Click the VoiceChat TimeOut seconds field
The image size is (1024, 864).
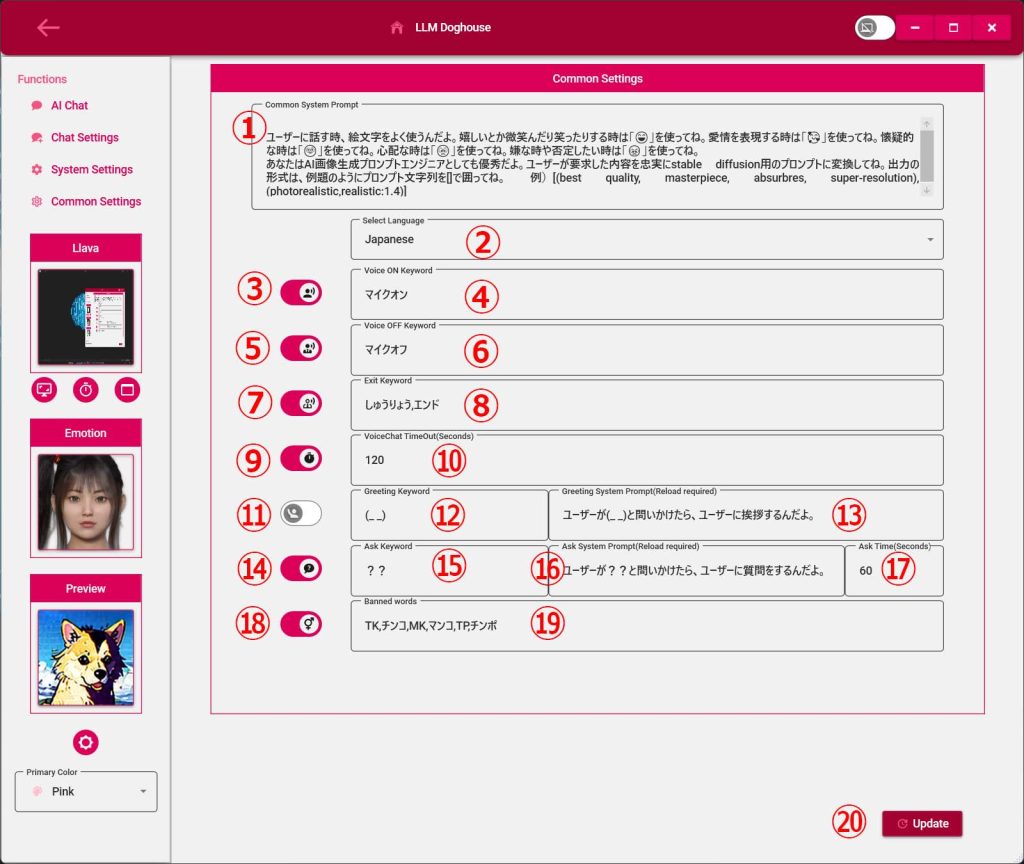pyautogui.click(x=647, y=460)
